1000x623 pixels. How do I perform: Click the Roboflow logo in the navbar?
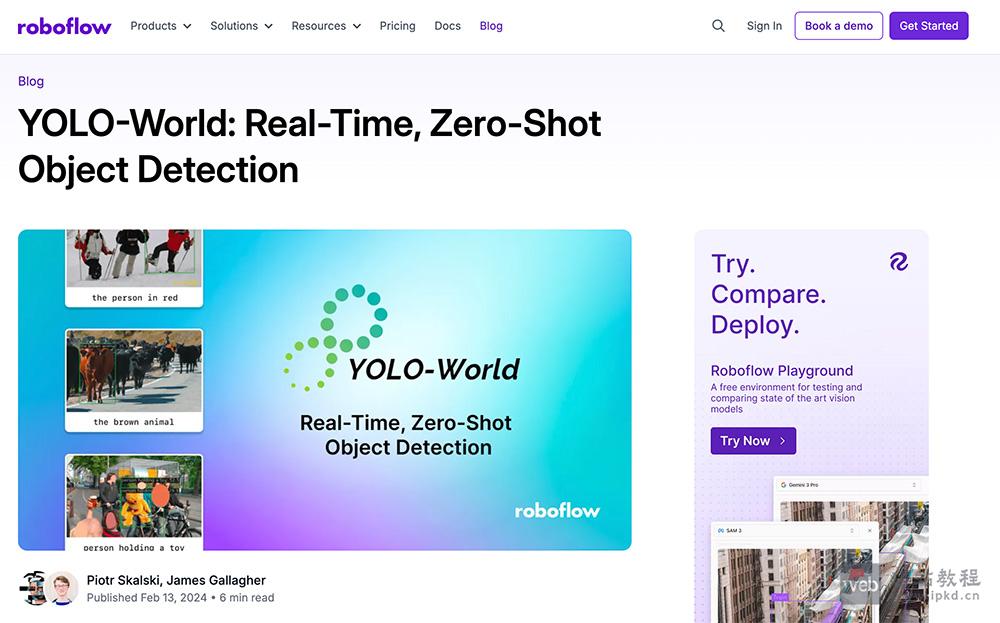(63, 26)
